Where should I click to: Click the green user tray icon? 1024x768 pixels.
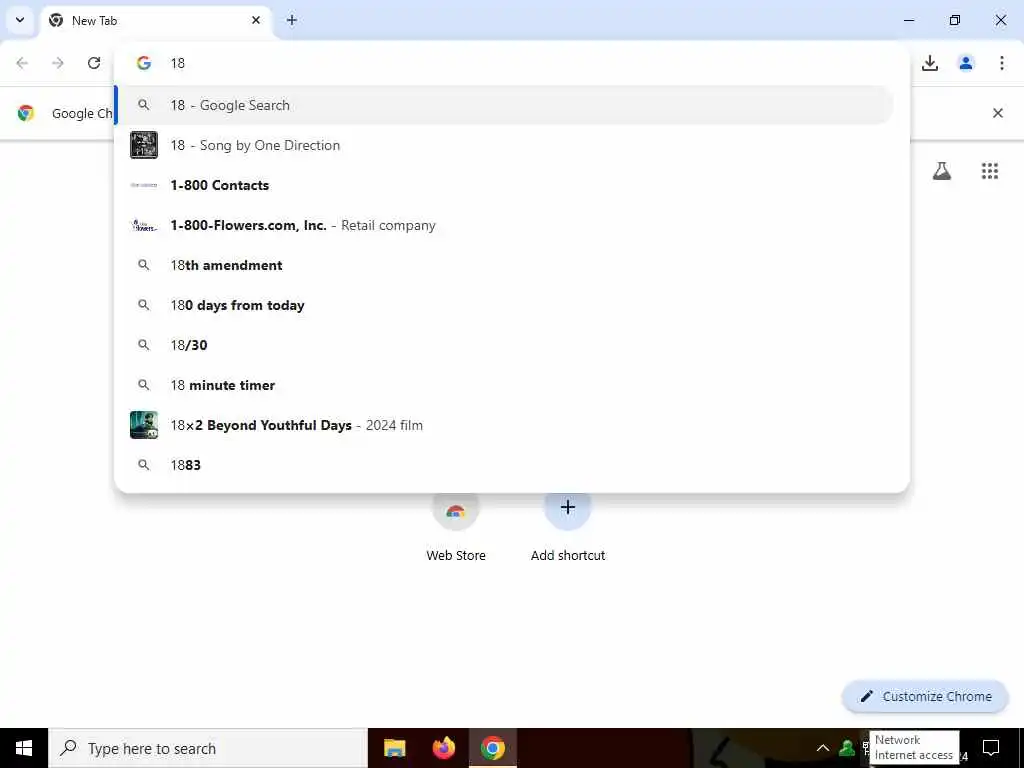847,748
